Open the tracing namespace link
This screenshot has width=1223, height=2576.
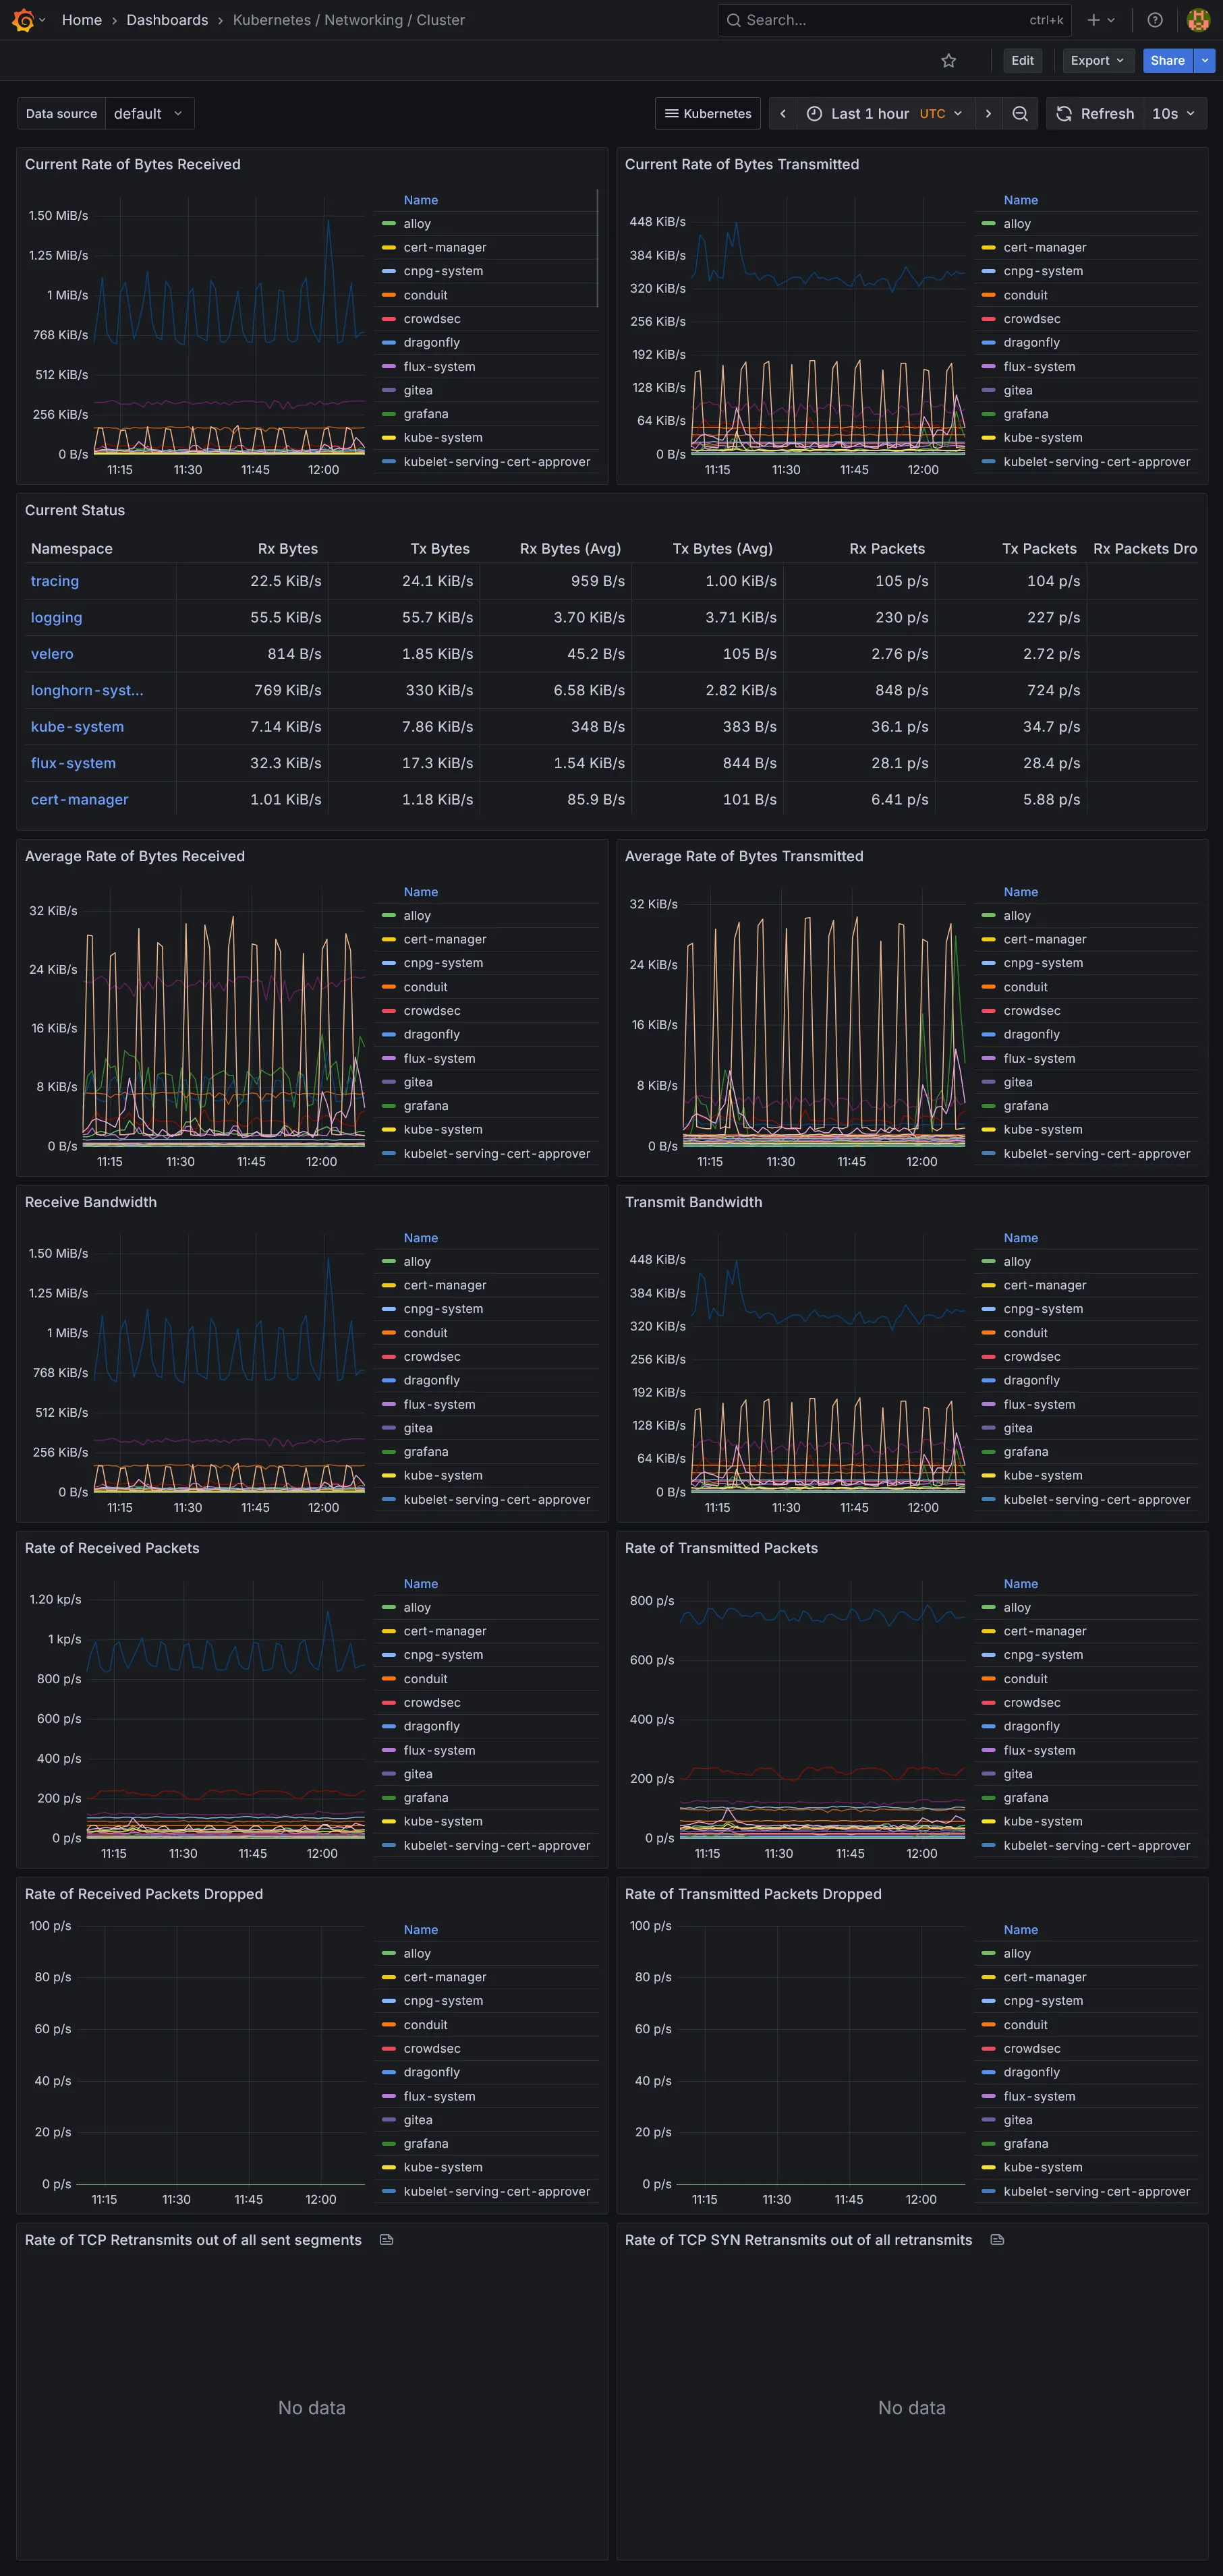pos(54,581)
